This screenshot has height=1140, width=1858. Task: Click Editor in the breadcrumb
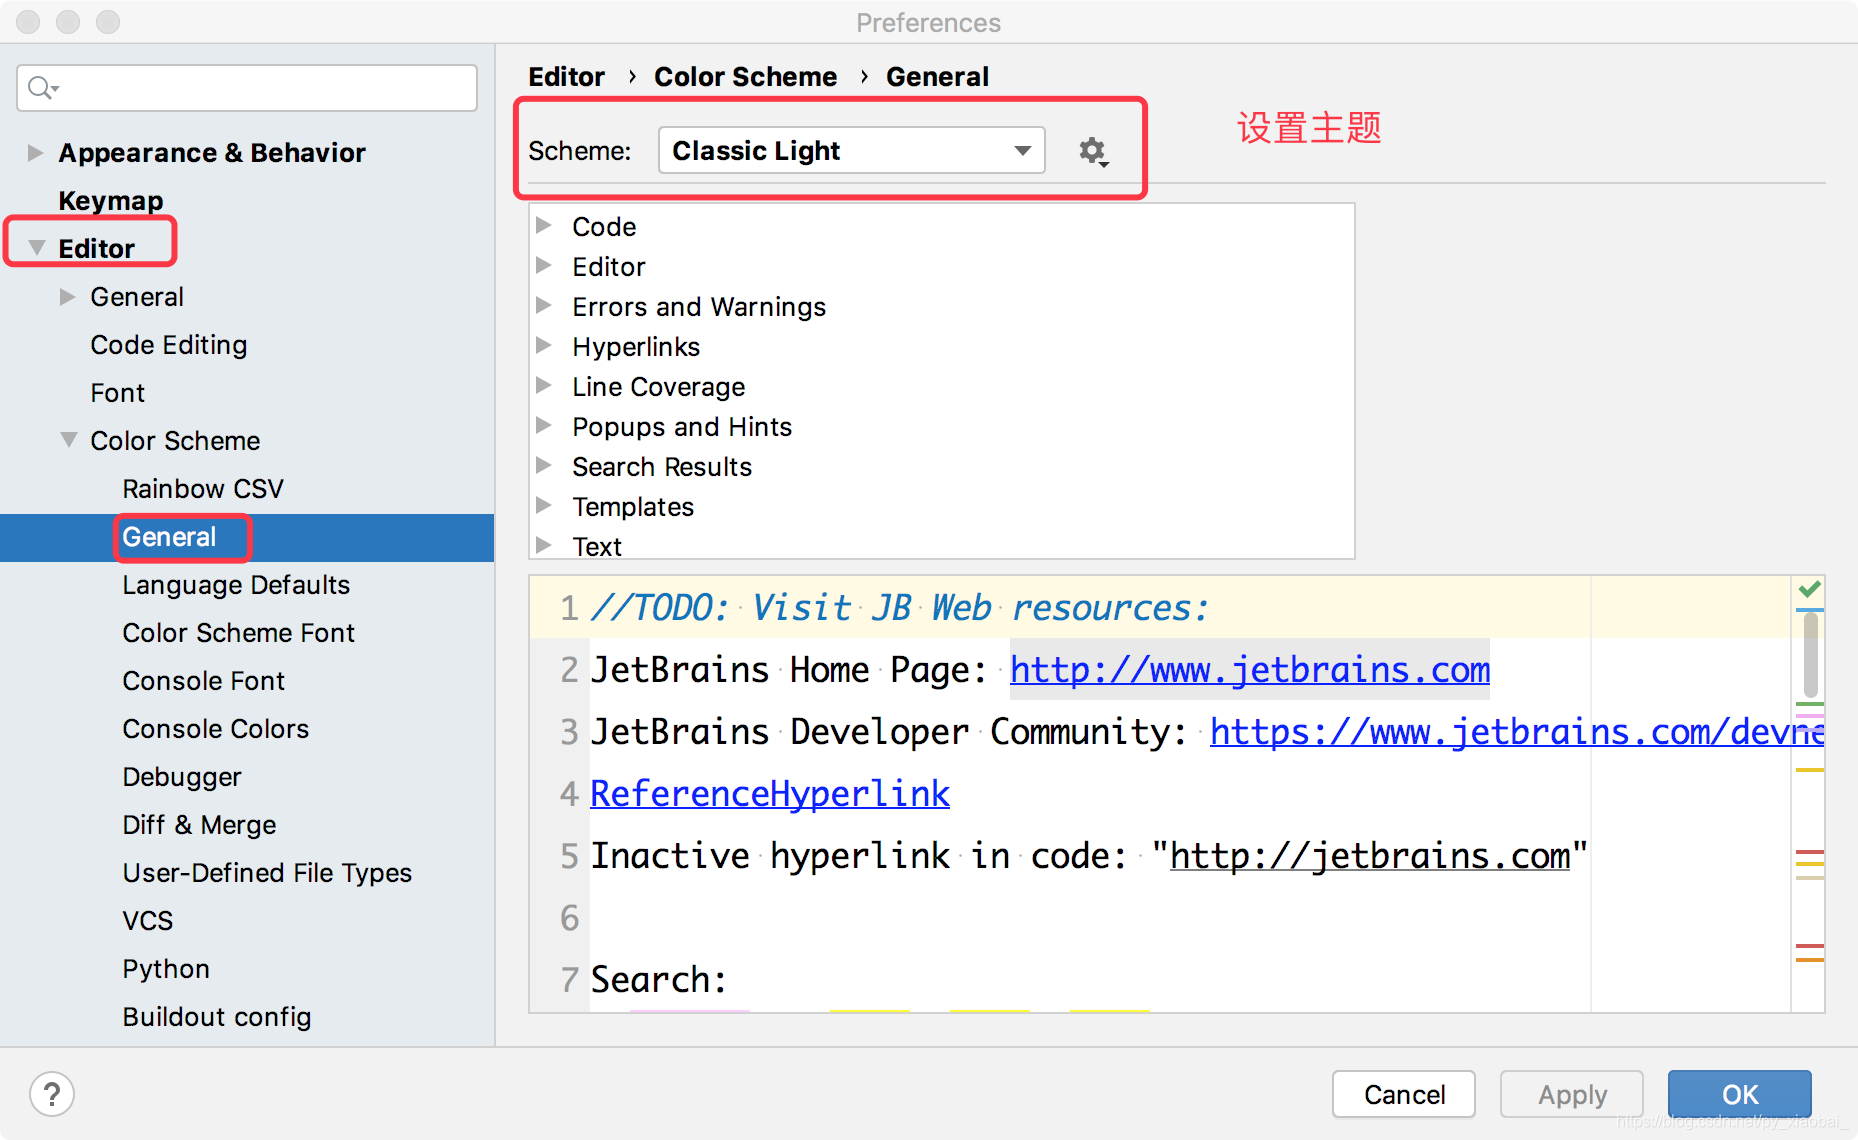pyautogui.click(x=567, y=77)
